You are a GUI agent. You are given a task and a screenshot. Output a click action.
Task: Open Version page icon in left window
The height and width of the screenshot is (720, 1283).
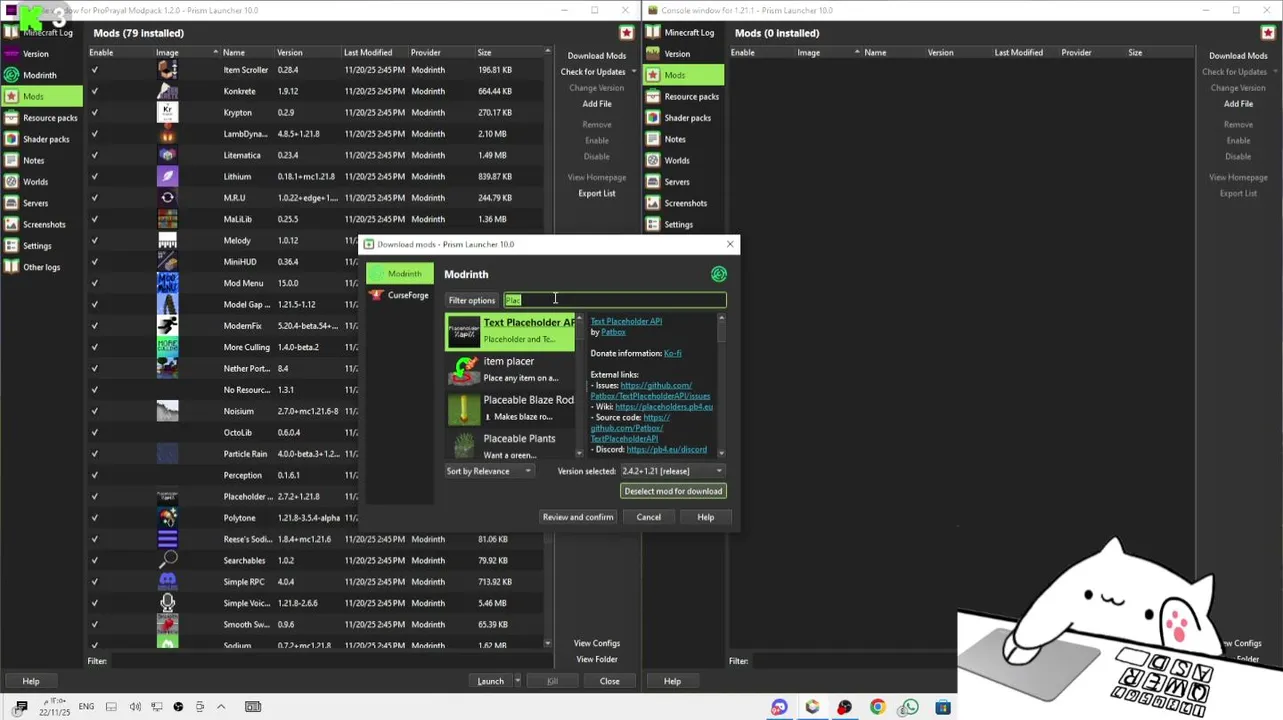tap(11, 54)
